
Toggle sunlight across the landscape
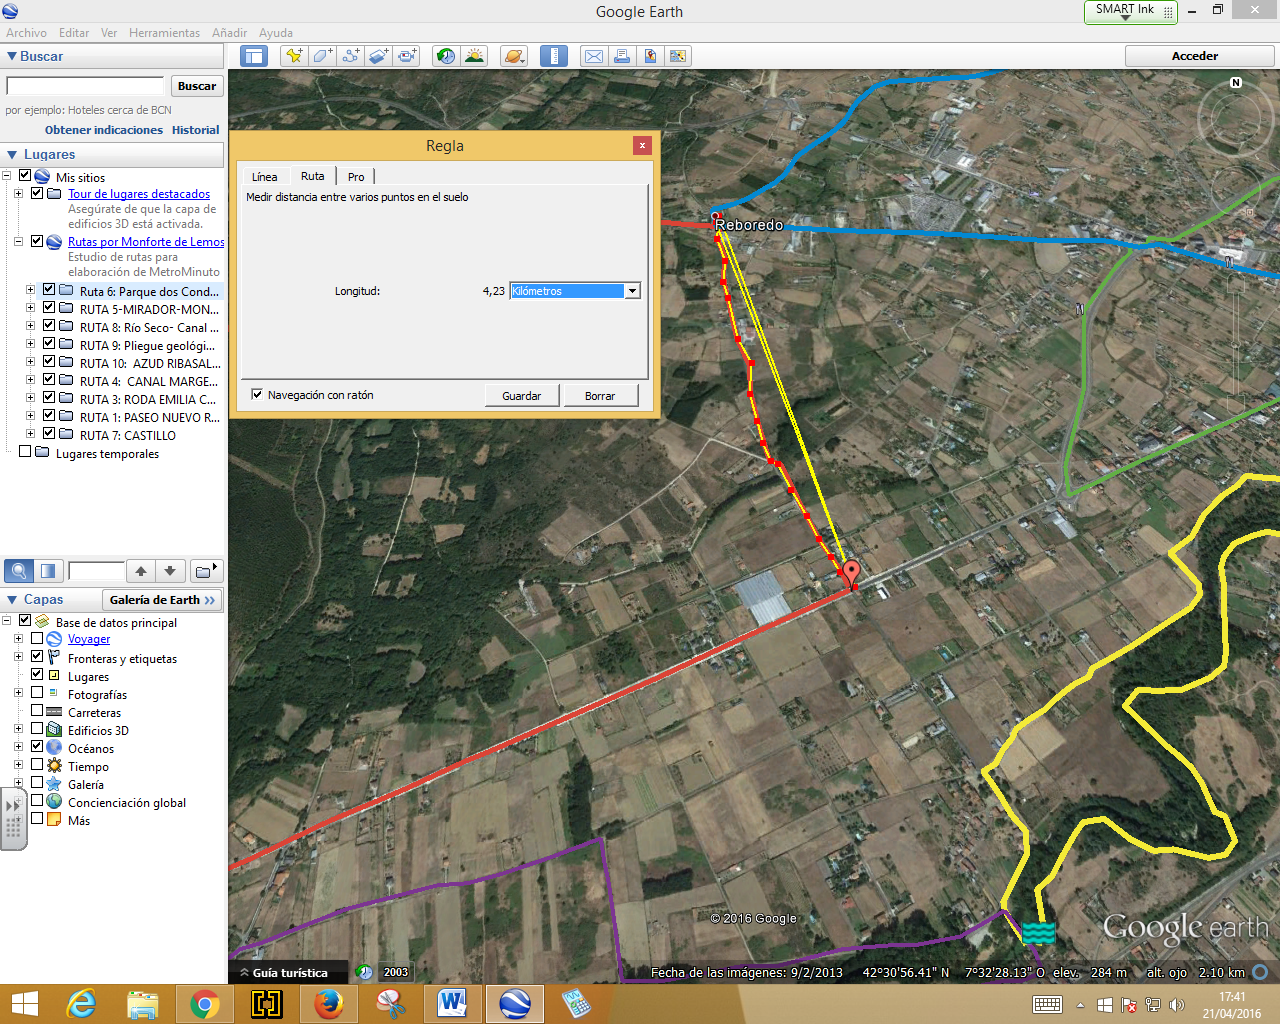click(474, 56)
